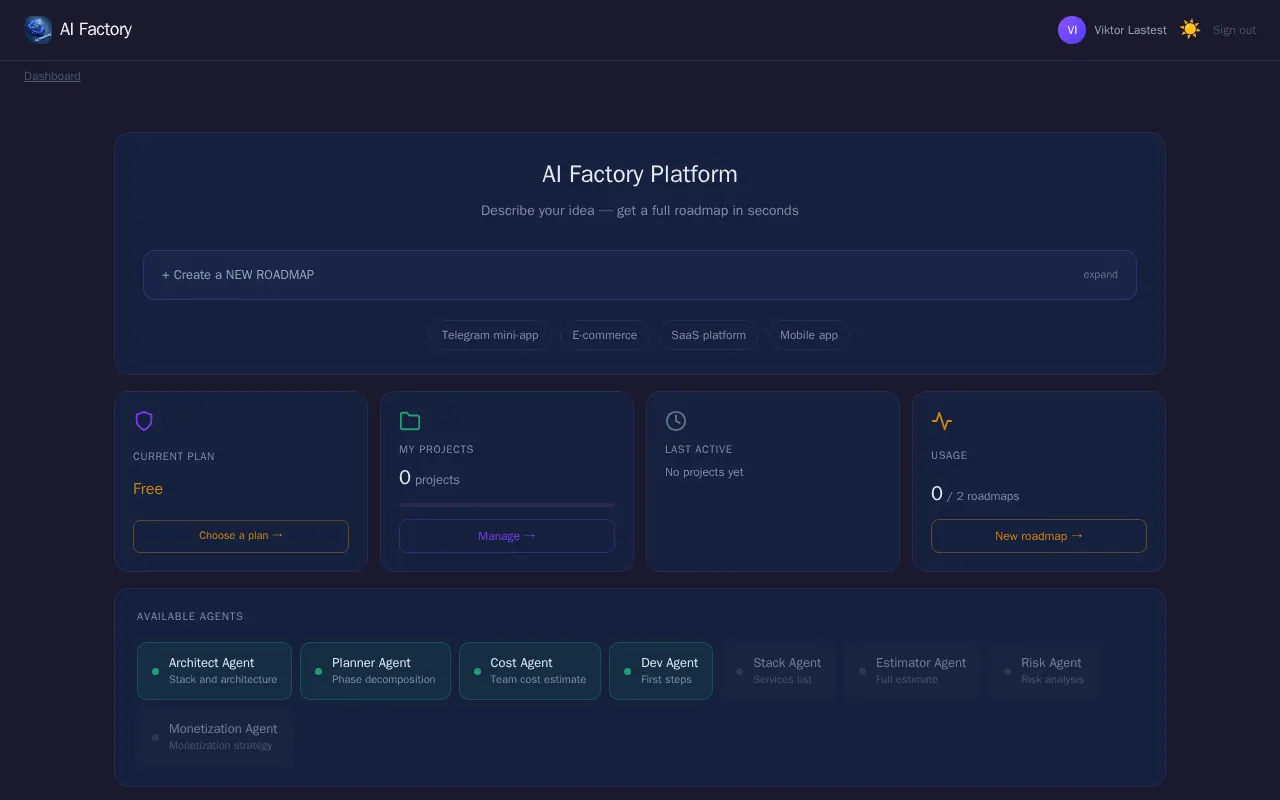1280x800 pixels.
Task: Select the Architect Agent card
Action: coord(214,671)
